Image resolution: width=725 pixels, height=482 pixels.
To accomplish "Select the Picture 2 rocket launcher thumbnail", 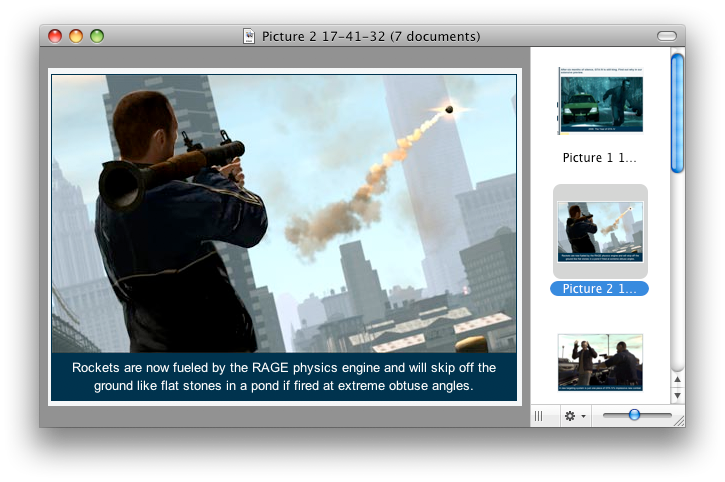I will [600, 232].
